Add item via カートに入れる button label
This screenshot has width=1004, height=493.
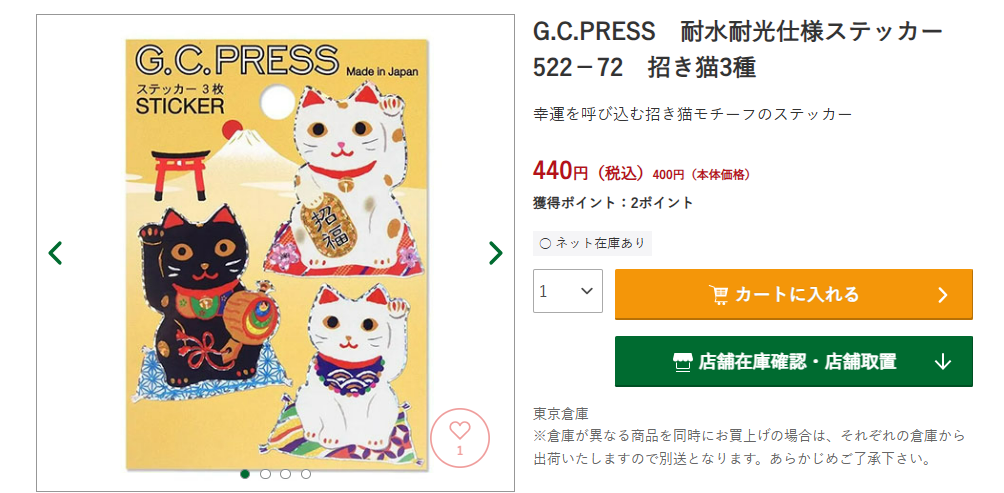click(797, 295)
